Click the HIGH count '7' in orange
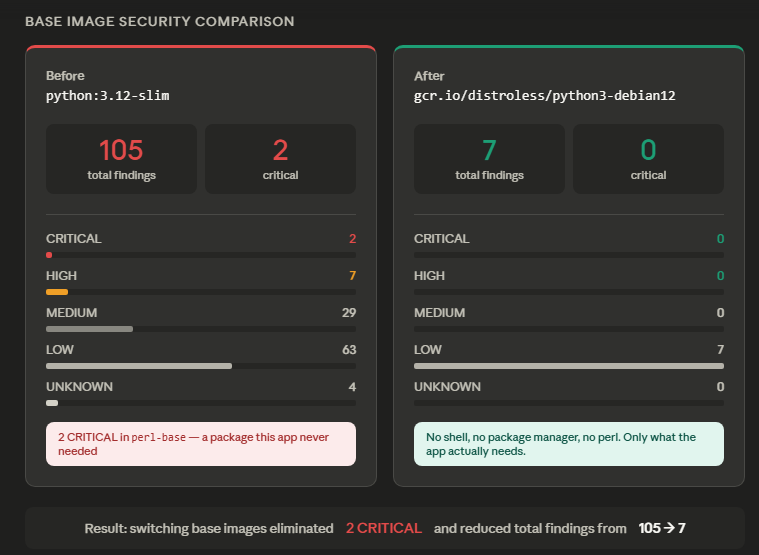 [352, 275]
